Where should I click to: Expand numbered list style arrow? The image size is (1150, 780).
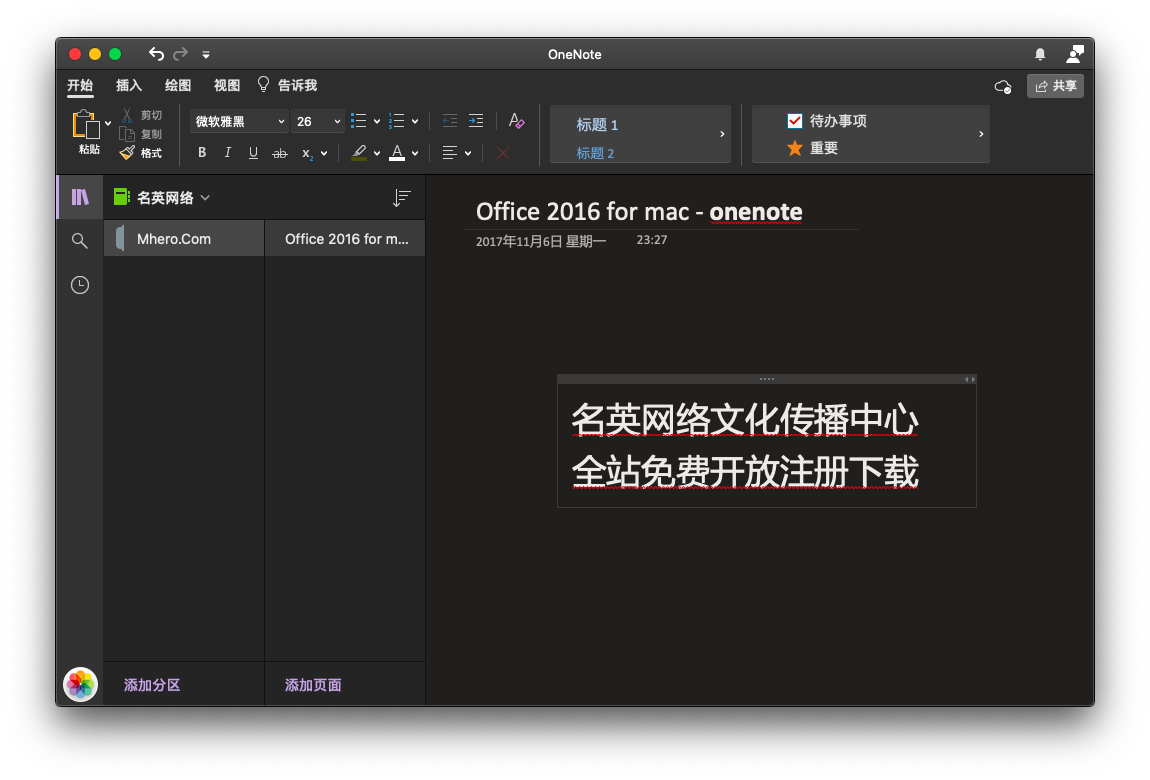415,122
